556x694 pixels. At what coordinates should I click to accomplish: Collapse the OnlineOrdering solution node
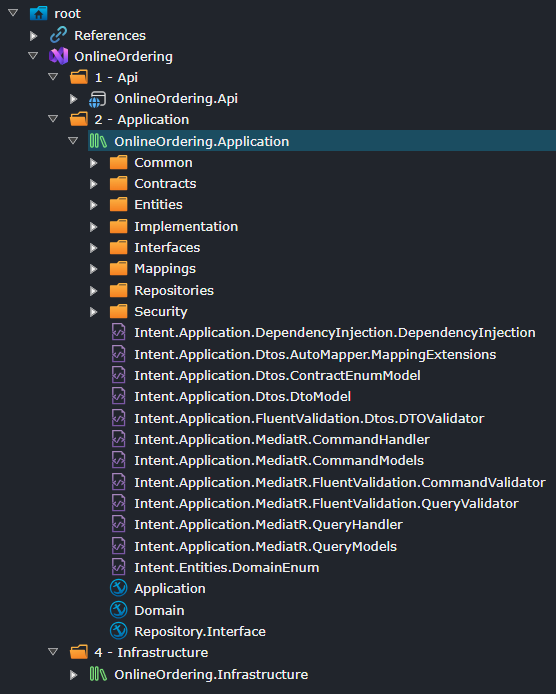(x=33, y=56)
